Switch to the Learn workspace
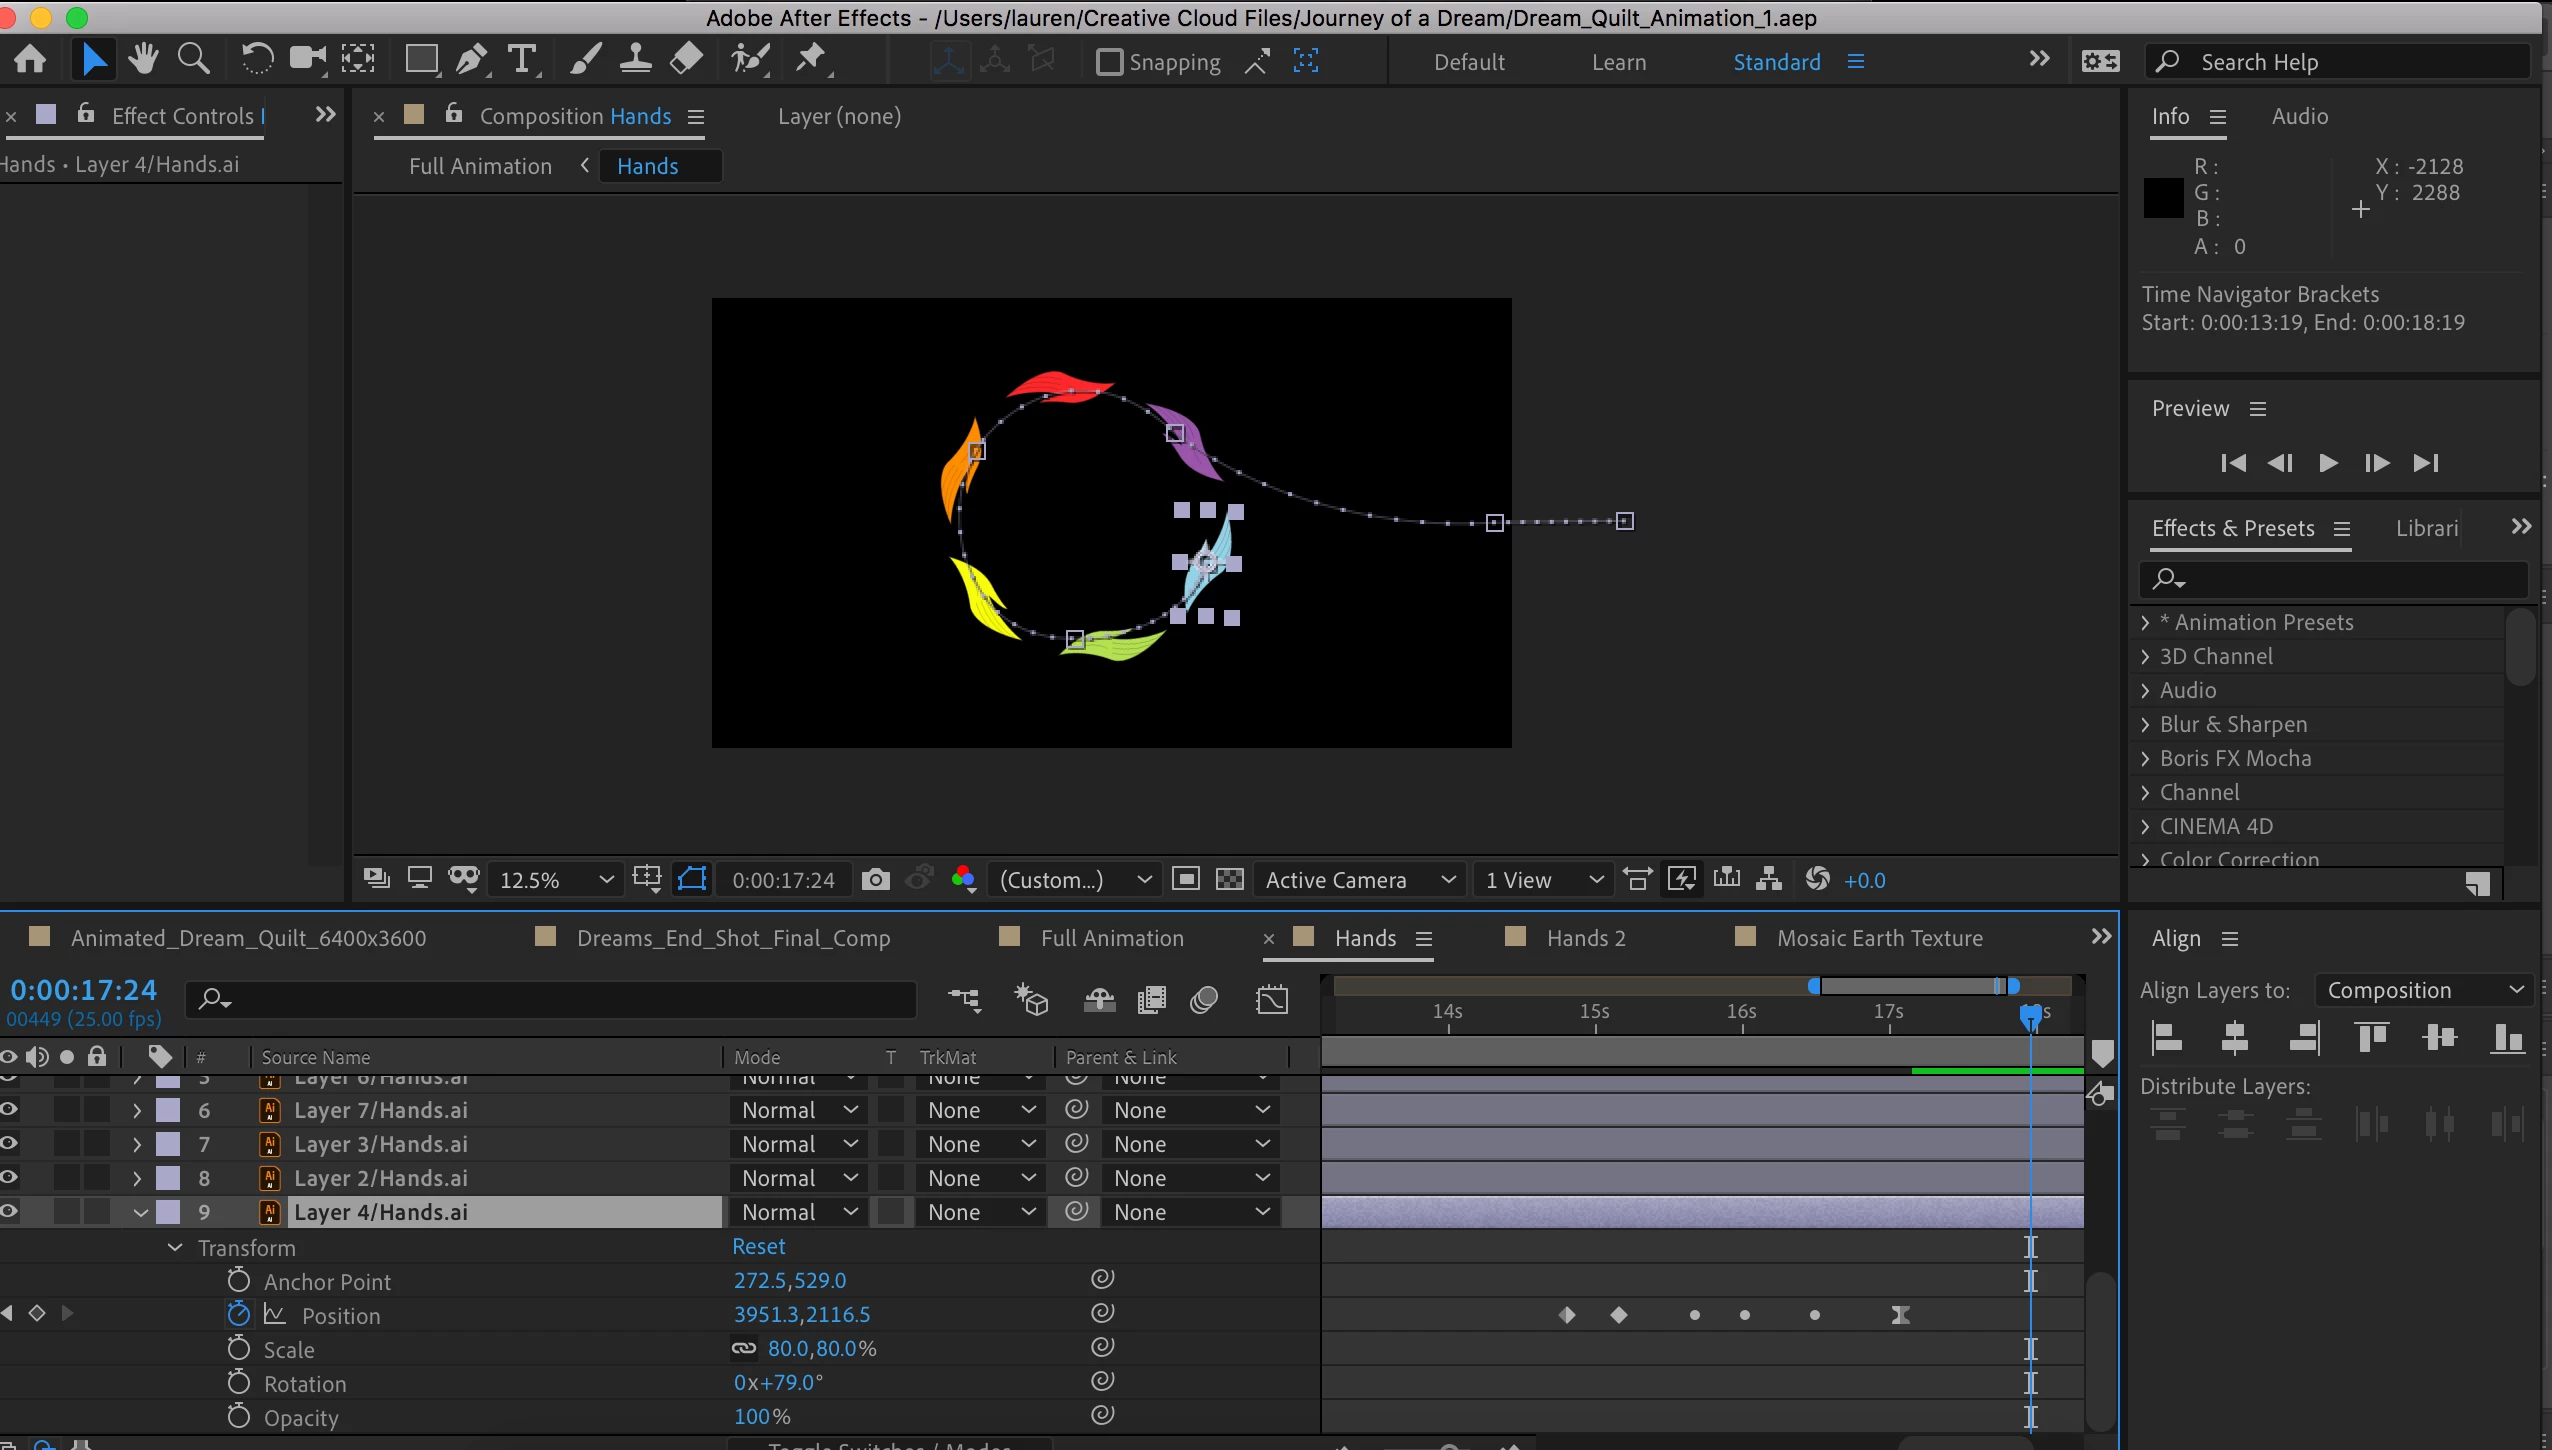This screenshot has width=2552, height=1450. tap(1618, 62)
